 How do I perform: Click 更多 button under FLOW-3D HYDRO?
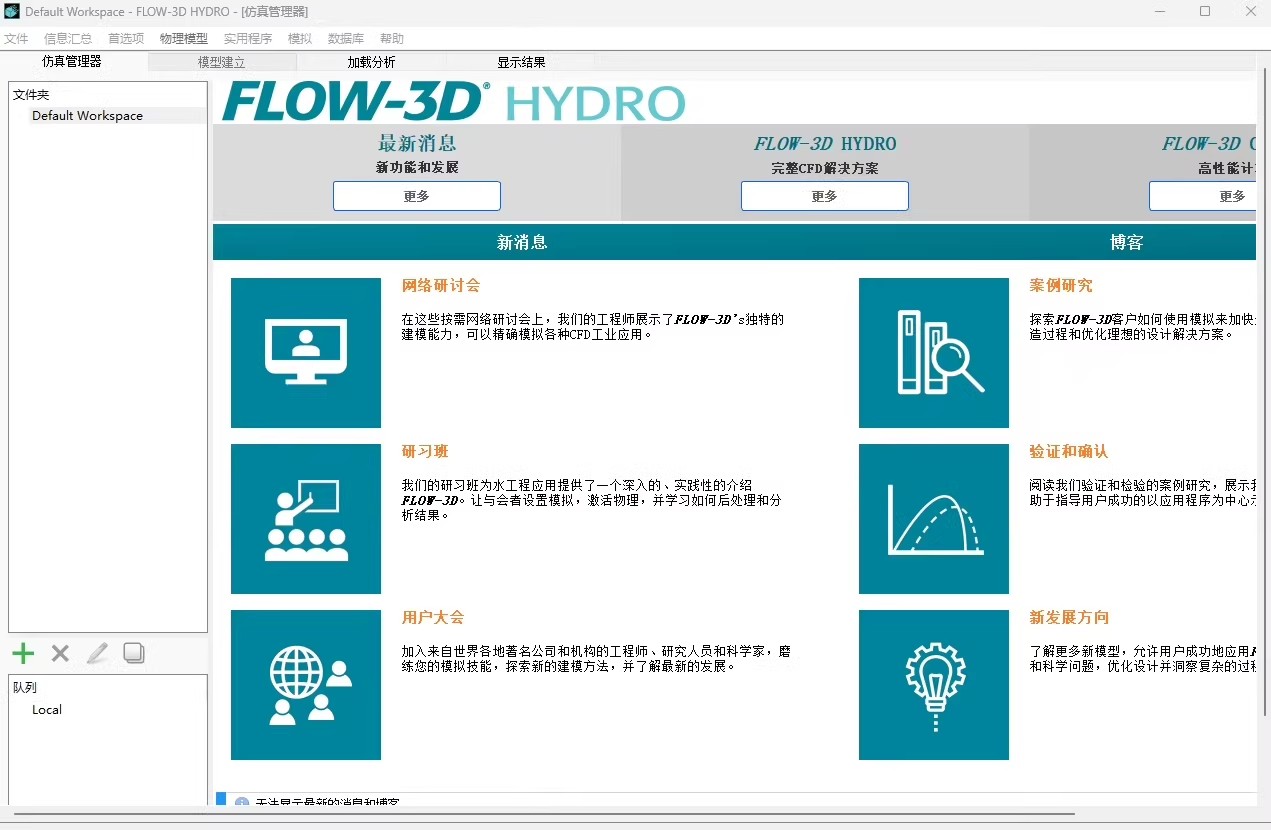point(825,196)
